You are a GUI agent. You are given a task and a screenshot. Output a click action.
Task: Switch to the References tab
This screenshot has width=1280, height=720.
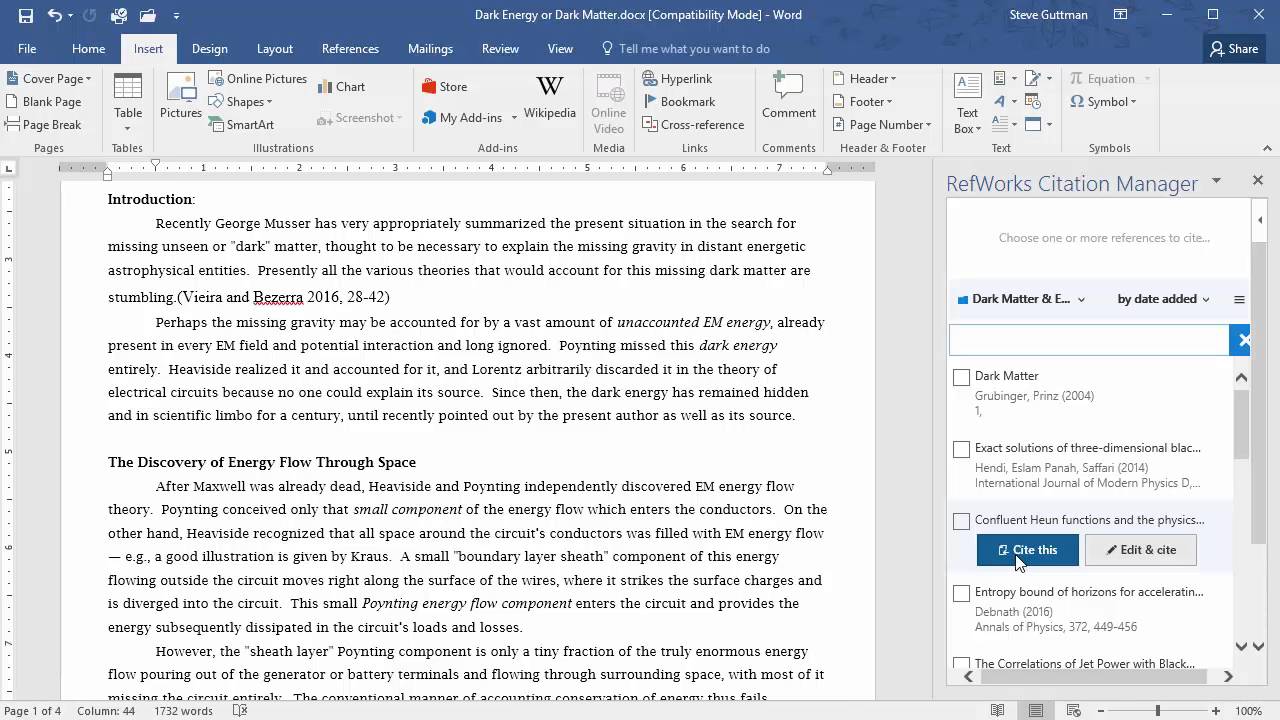pos(350,48)
